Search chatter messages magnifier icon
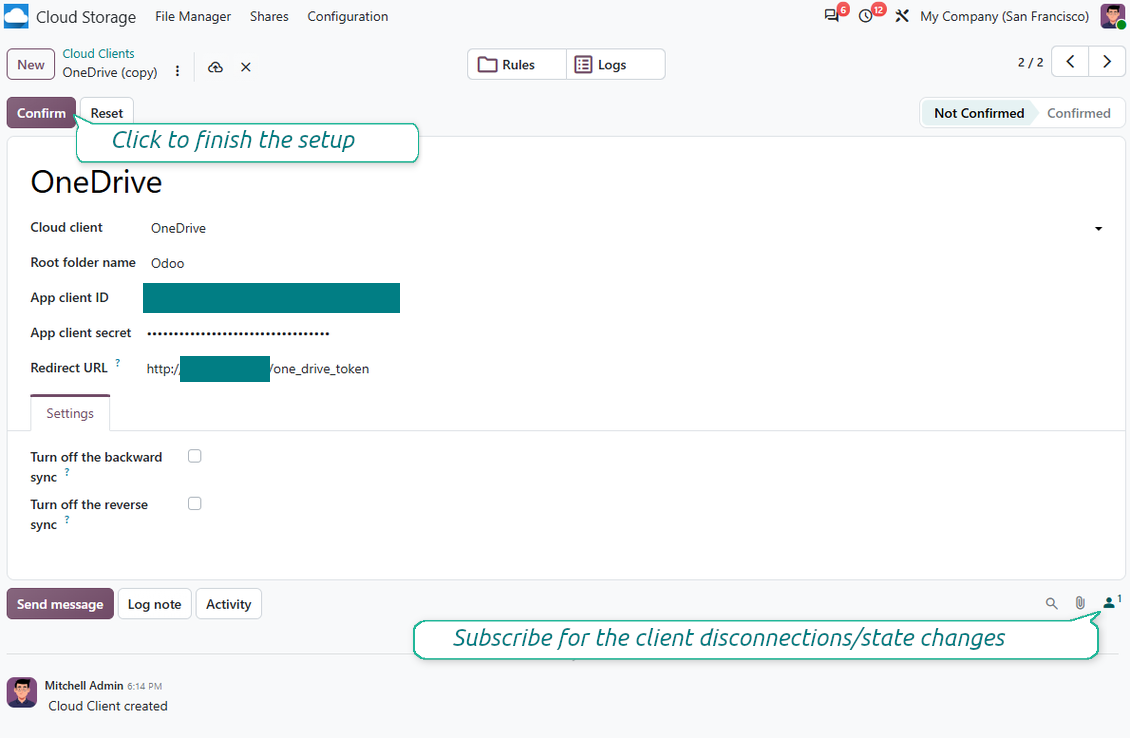Image resolution: width=1130 pixels, height=738 pixels. click(x=1051, y=603)
